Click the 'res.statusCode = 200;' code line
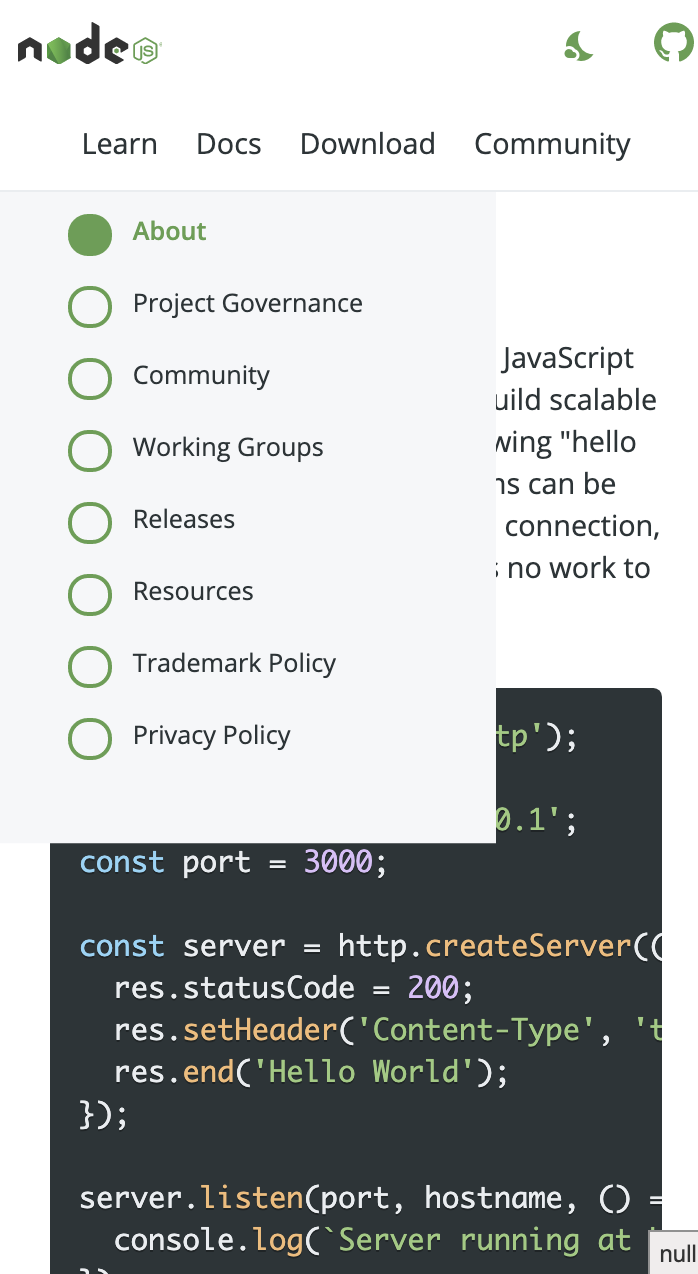 (293, 988)
